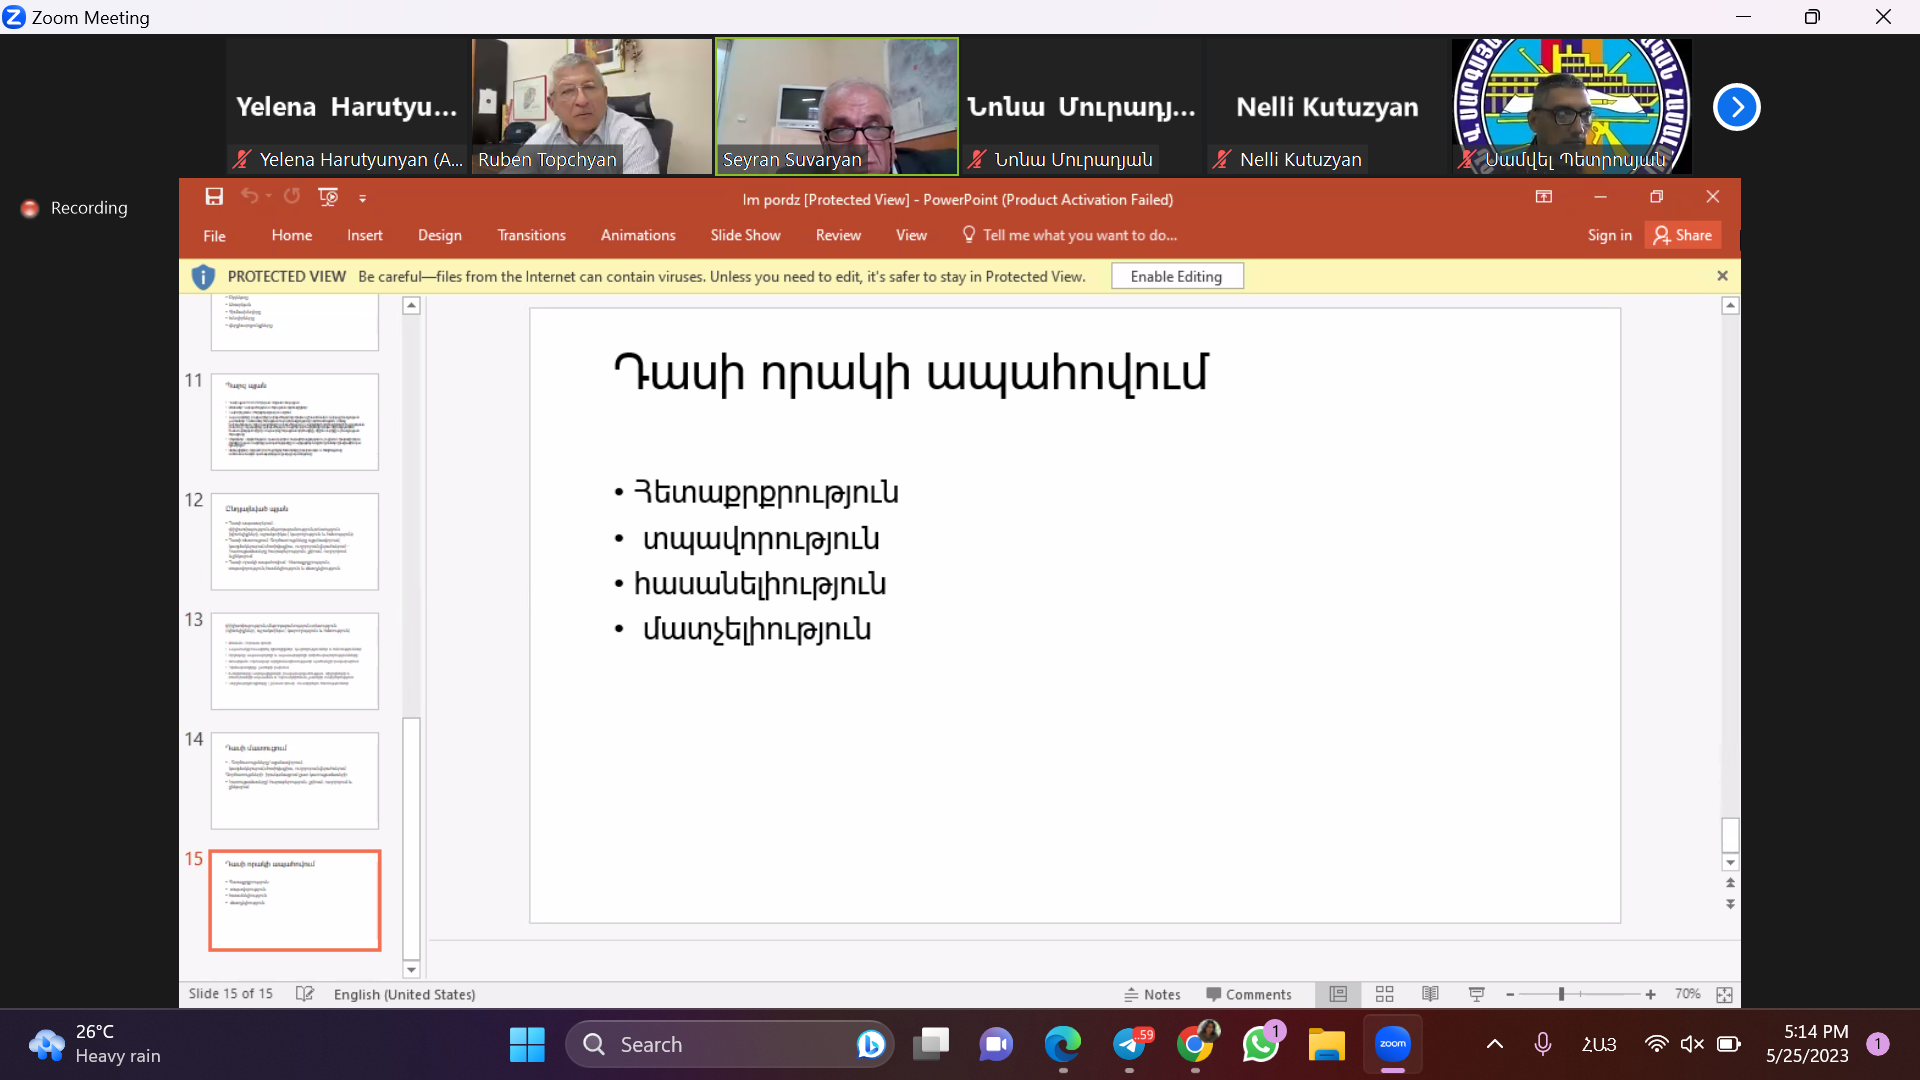Open the View ribbon tab
The image size is (1920, 1080).
pos(911,235)
